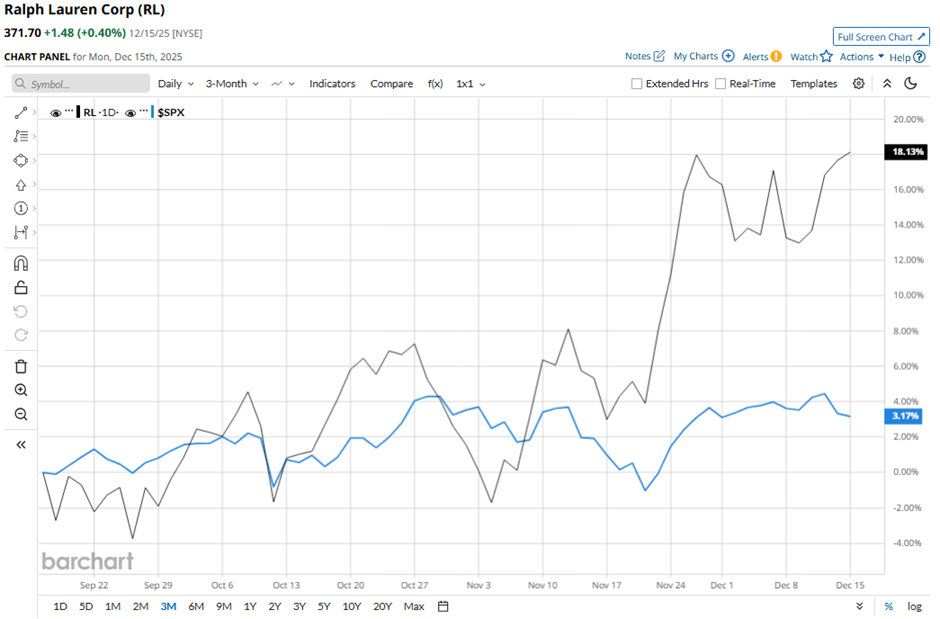Select the 20Y time range

coord(382,606)
